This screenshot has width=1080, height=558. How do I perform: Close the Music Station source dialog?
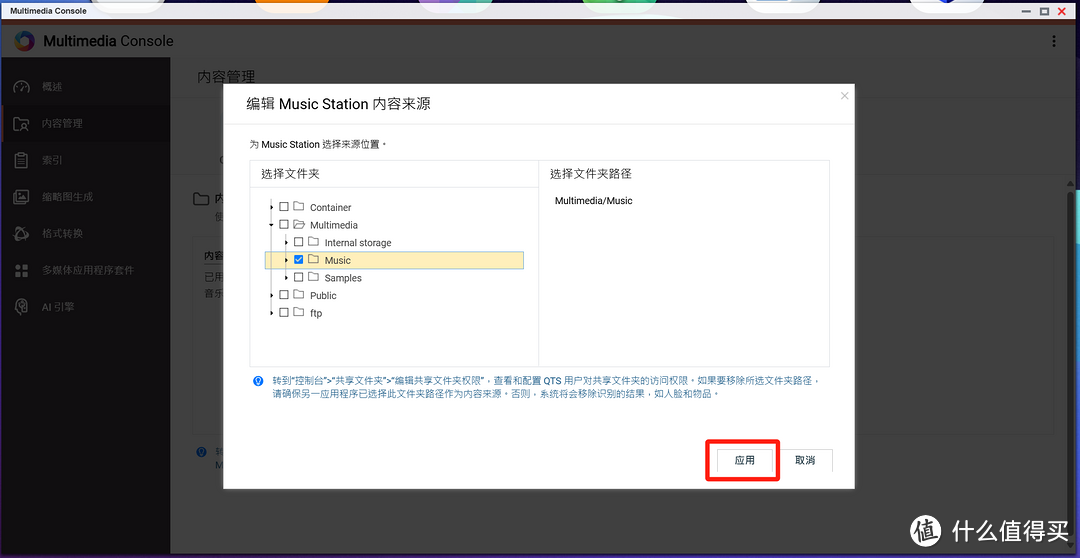[x=844, y=96]
